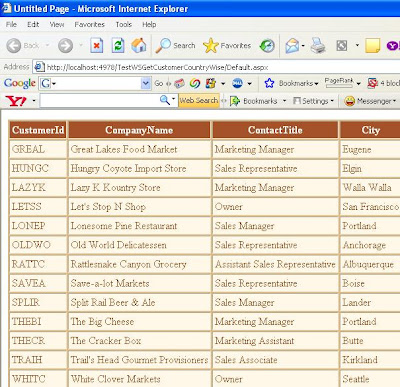The width and height of the screenshot is (400, 387).
Task: Click the blue globe icon on Google toolbar
Action: (237, 83)
